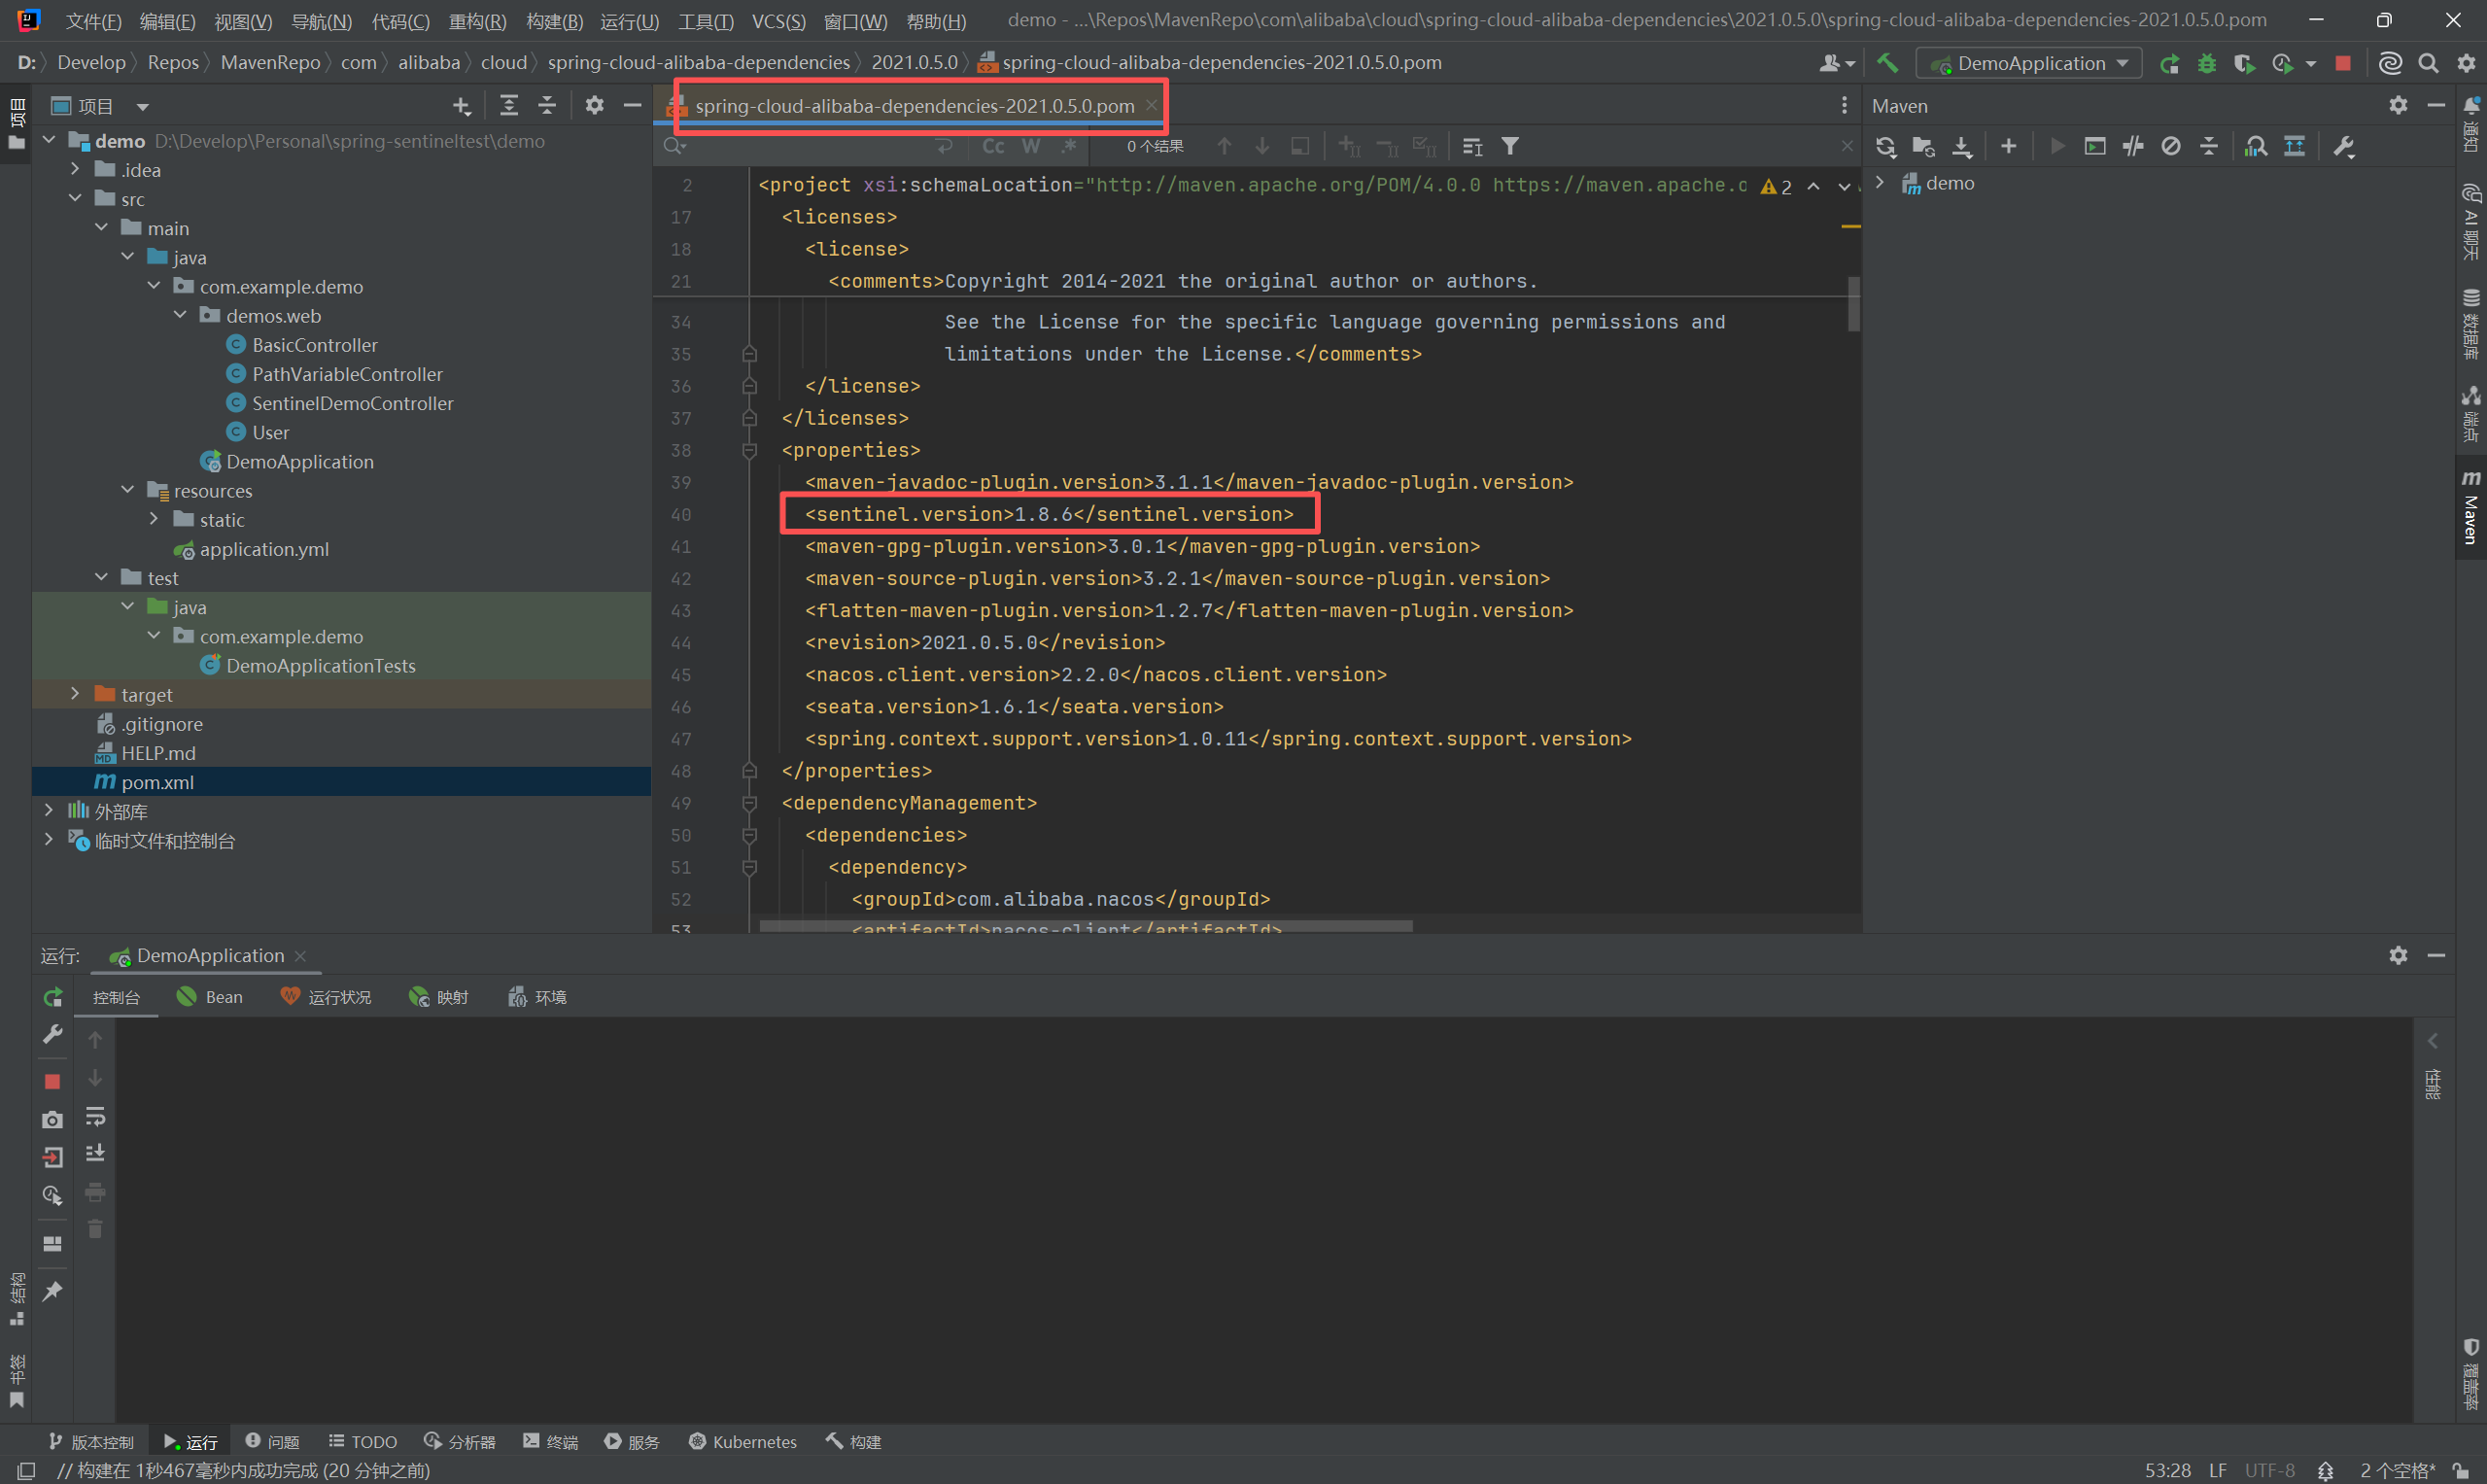Click the Maven wrench settings icon

pos(2343,147)
